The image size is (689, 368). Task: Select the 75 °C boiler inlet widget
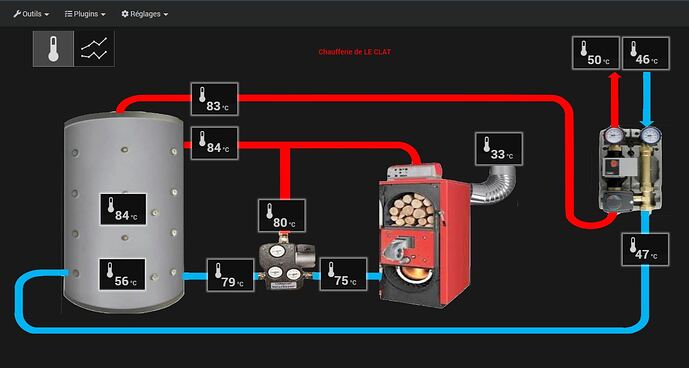pos(343,274)
